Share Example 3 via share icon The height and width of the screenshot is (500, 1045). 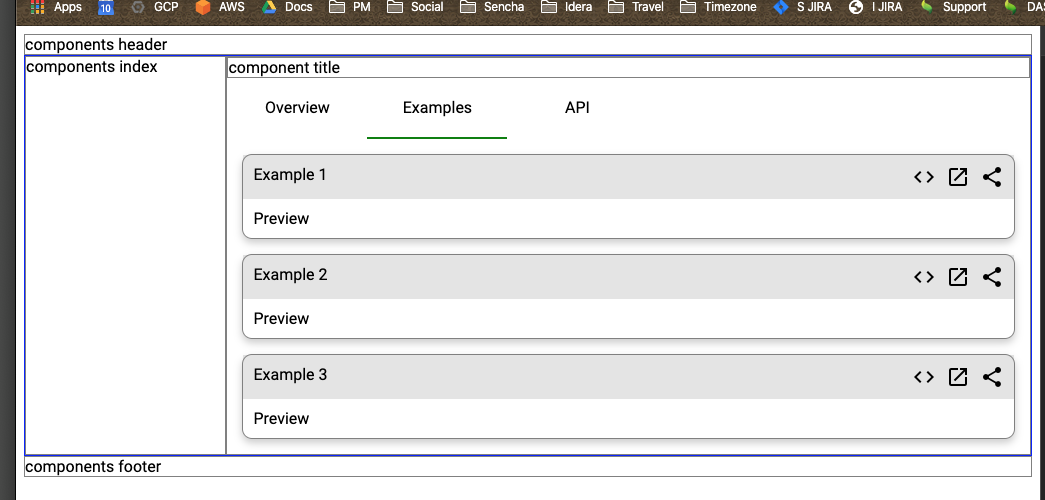click(992, 377)
